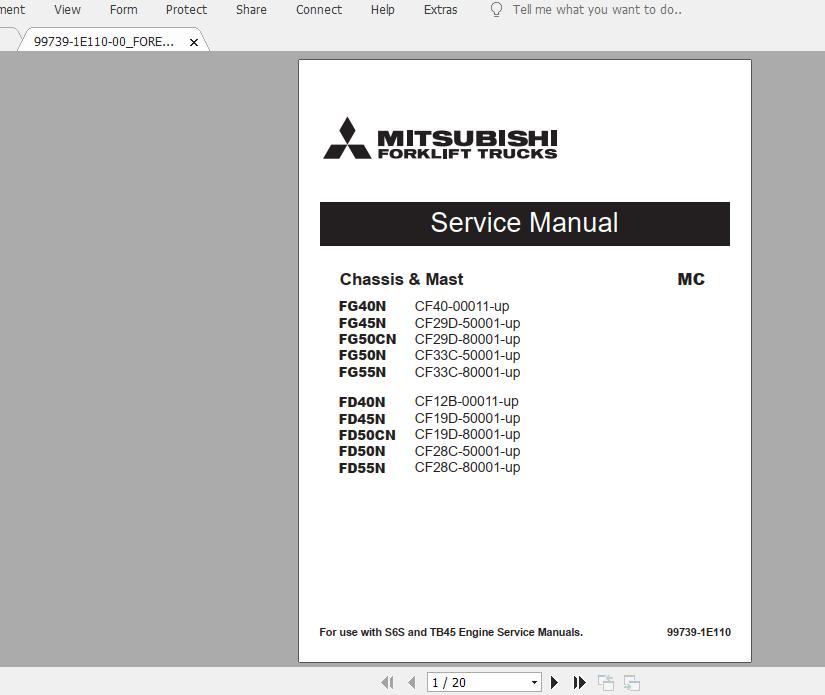Open the Form menu
Viewport: 825px width, 695px height.
click(x=123, y=10)
